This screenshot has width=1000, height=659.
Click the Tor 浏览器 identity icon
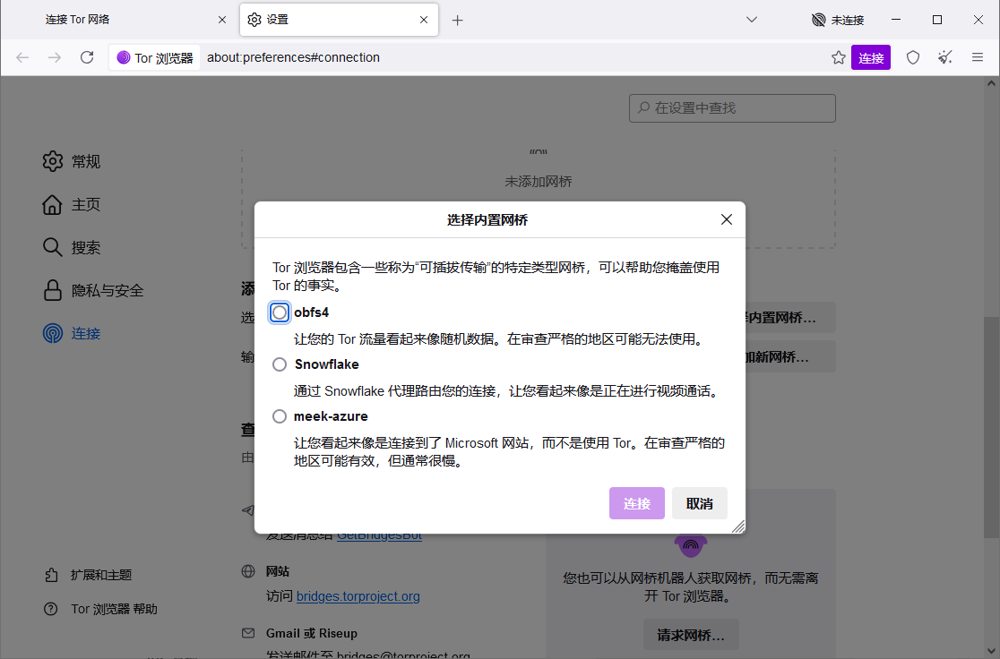[155, 58]
